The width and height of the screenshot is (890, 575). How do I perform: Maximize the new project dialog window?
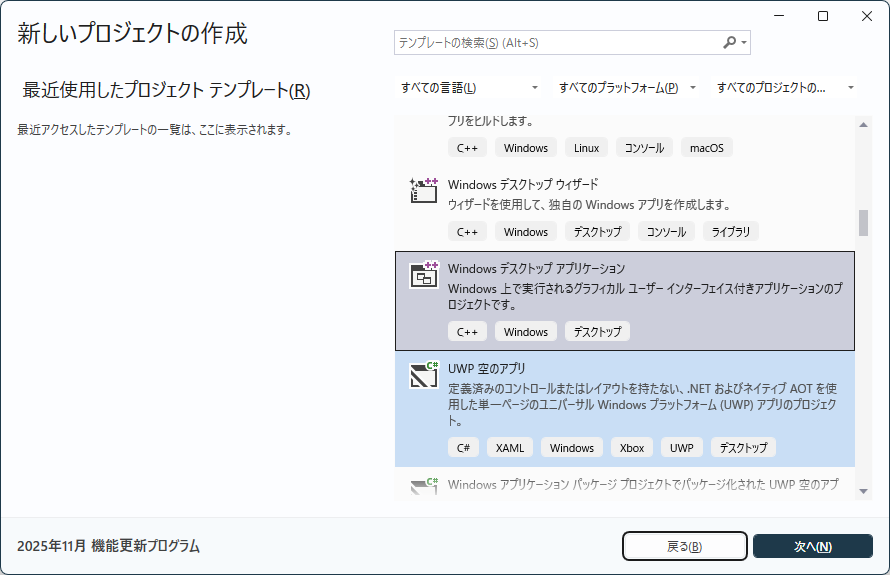click(823, 16)
